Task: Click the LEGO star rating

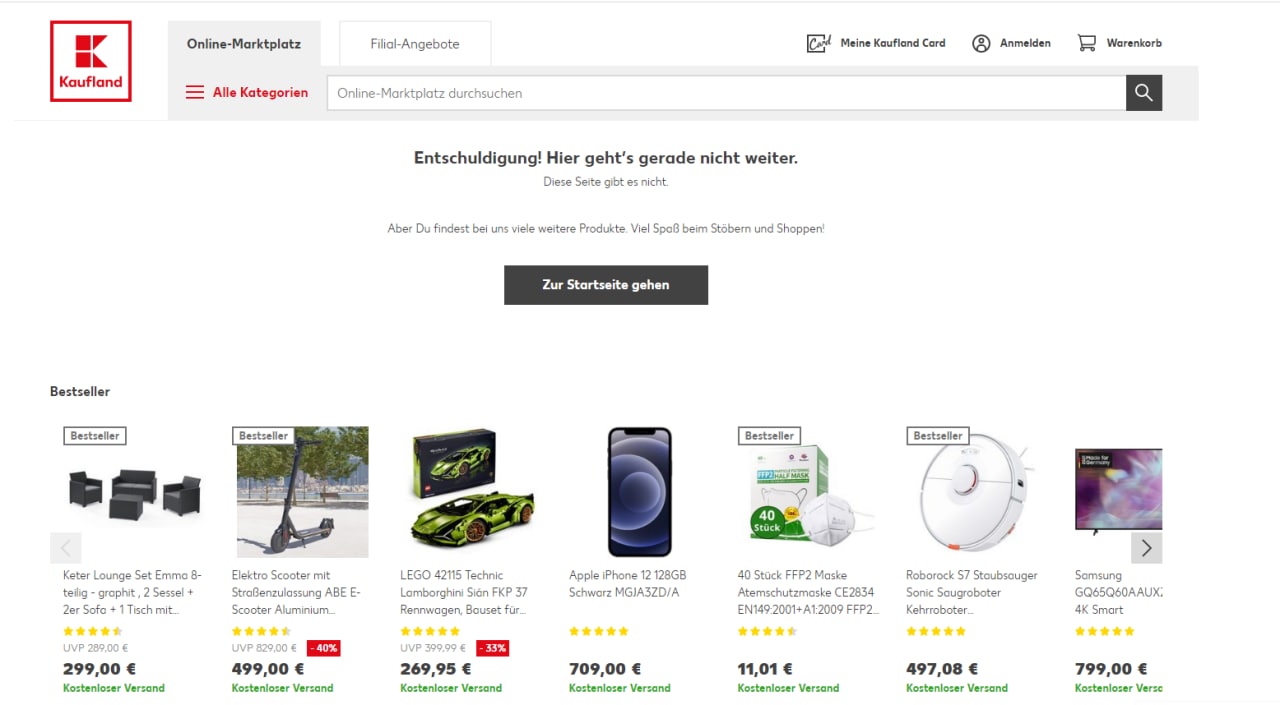Action: (430, 631)
